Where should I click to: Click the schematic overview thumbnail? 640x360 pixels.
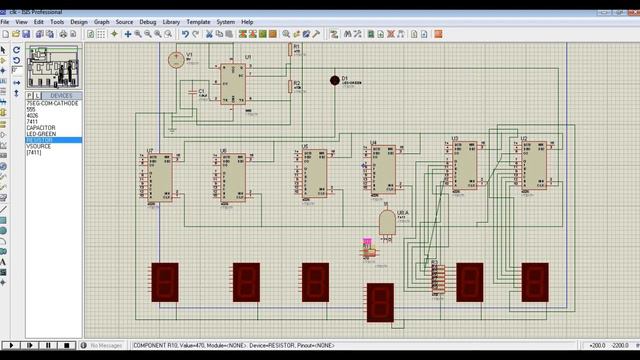tap(53, 67)
